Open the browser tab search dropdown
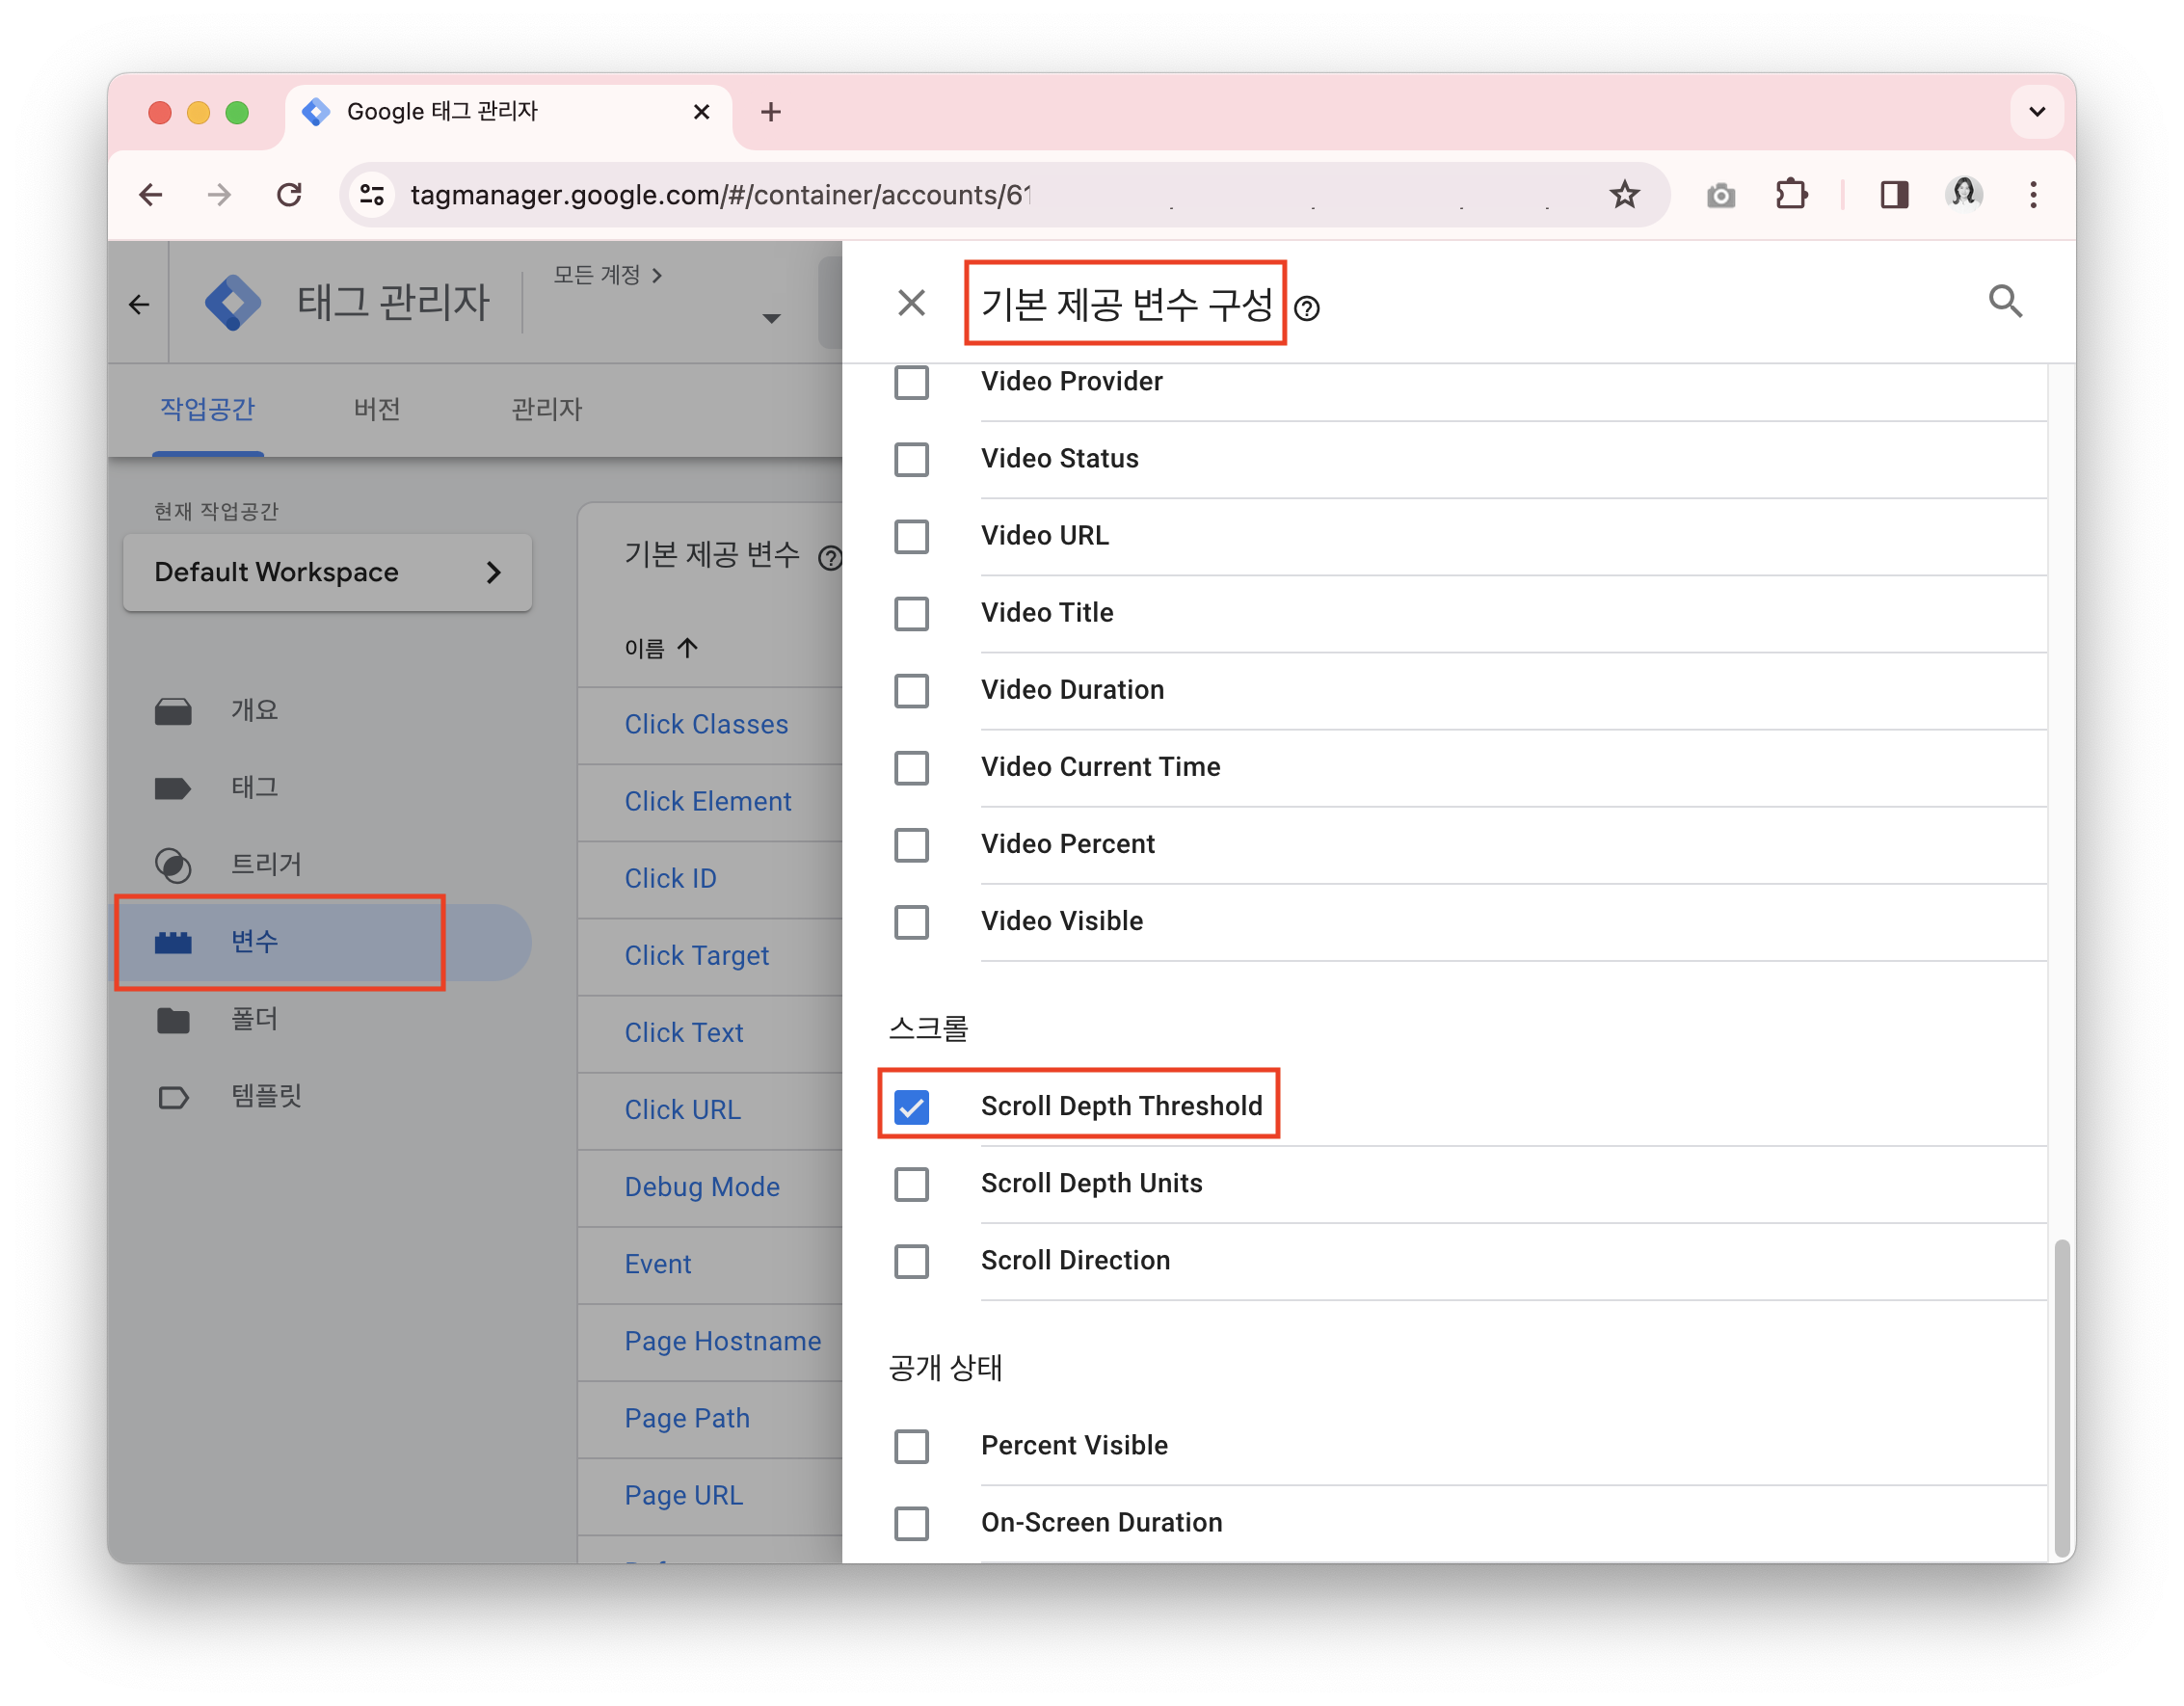The height and width of the screenshot is (1706, 2184). pos(2036,112)
